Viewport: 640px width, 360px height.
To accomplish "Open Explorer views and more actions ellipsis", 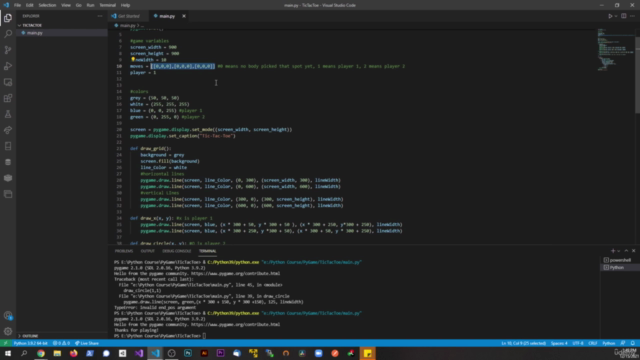I will click(x=100, y=16).
